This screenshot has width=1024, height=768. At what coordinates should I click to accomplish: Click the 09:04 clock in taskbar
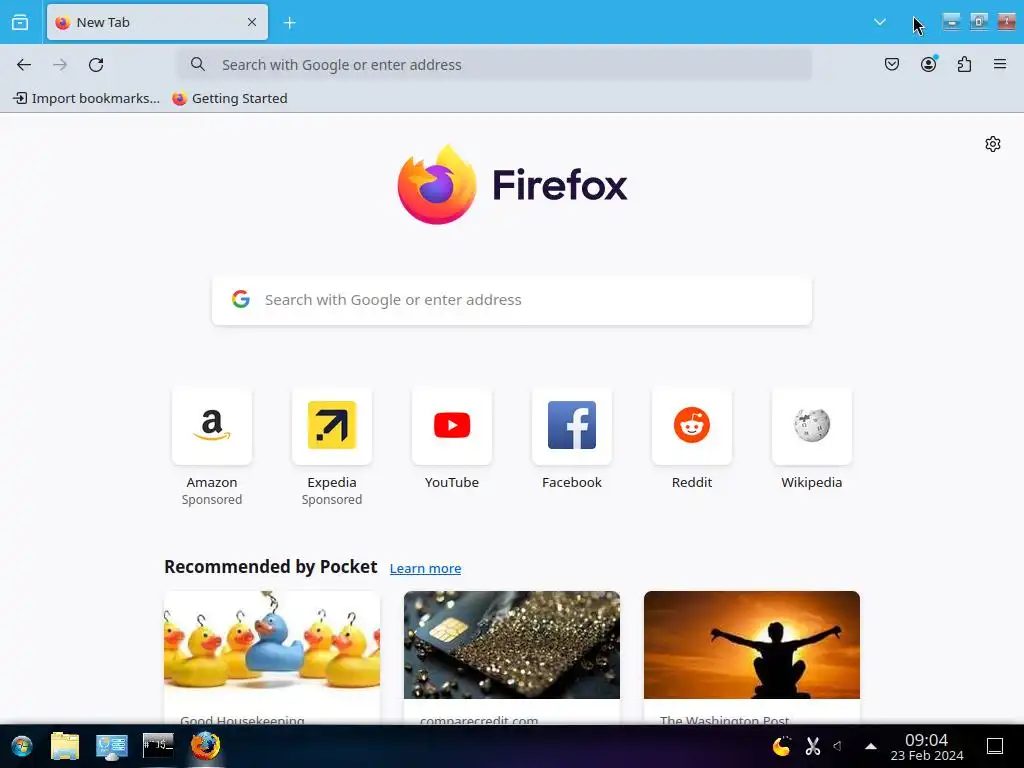tap(927, 747)
